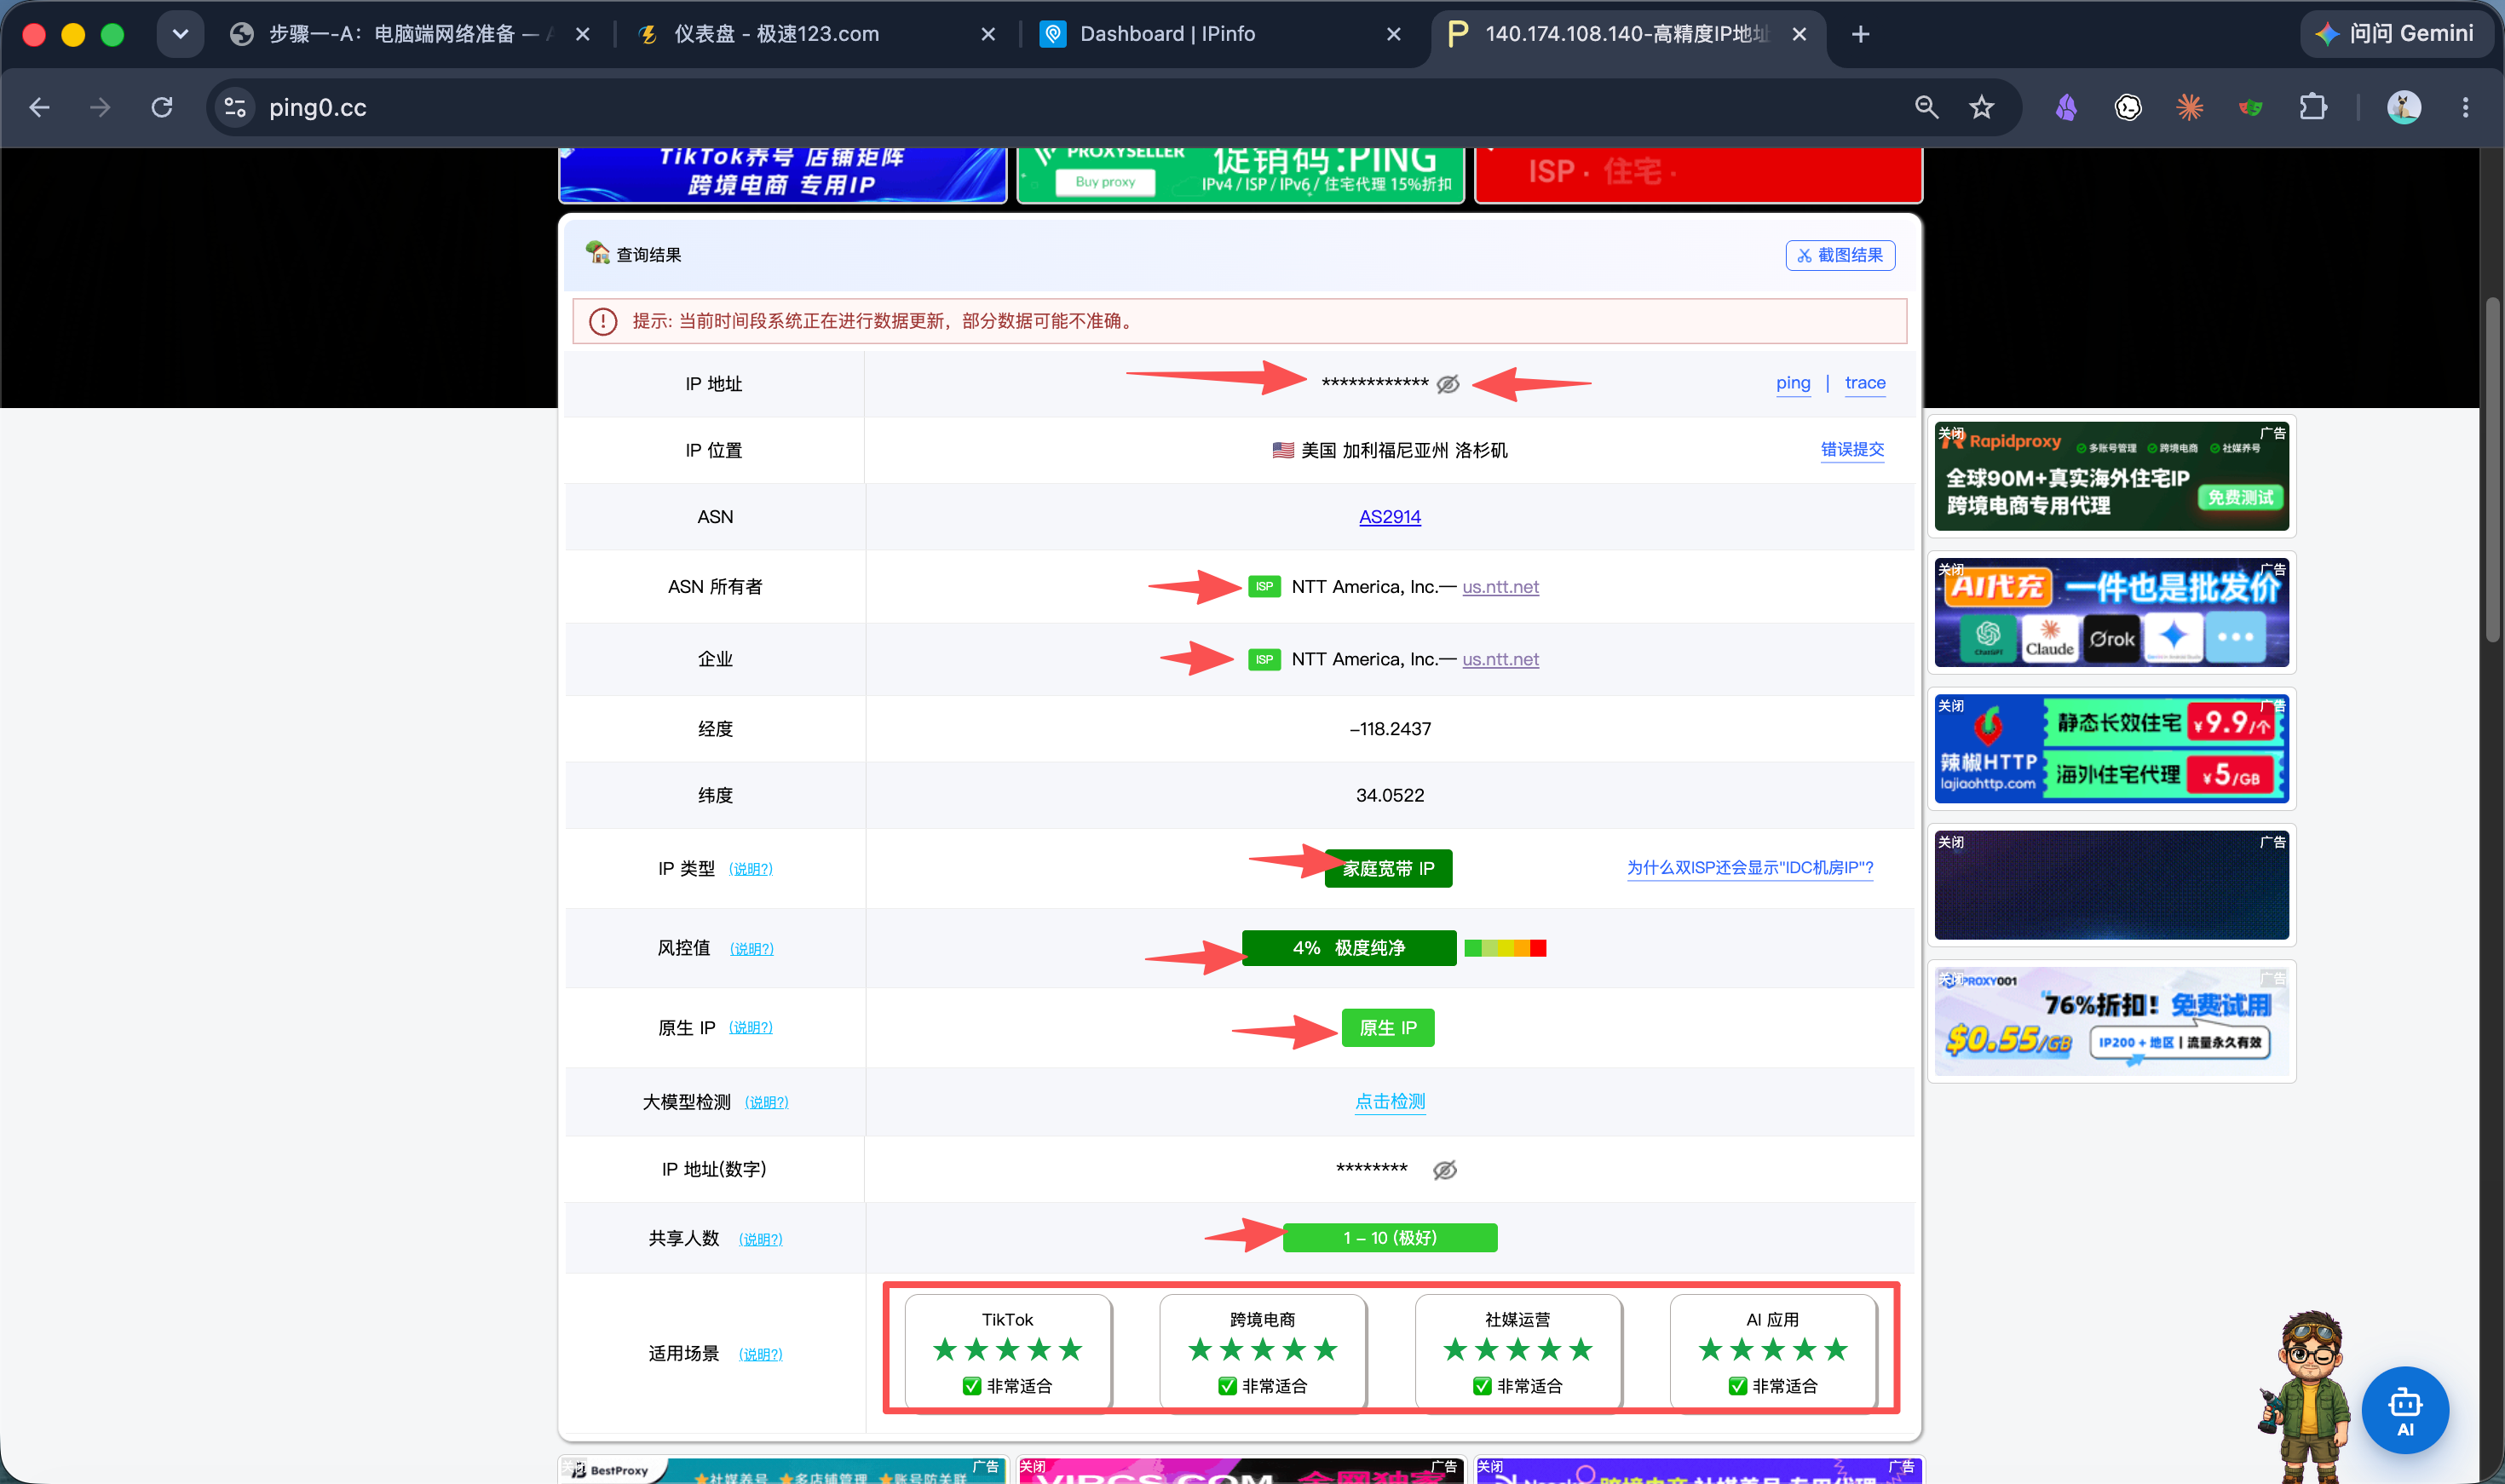The image size is (2505, 1484).
Task: Open the extensions puzzle icon
Action: coord(2313,107)
